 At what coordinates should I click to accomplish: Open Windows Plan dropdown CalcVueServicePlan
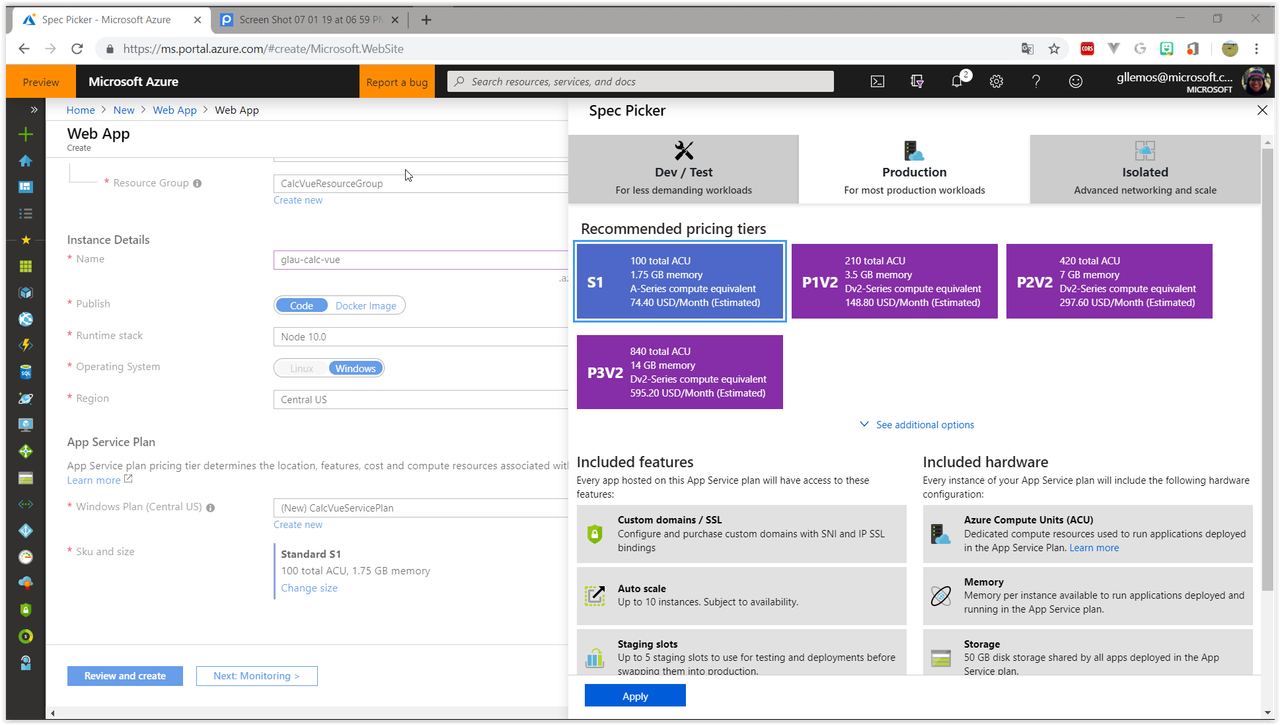421,508
